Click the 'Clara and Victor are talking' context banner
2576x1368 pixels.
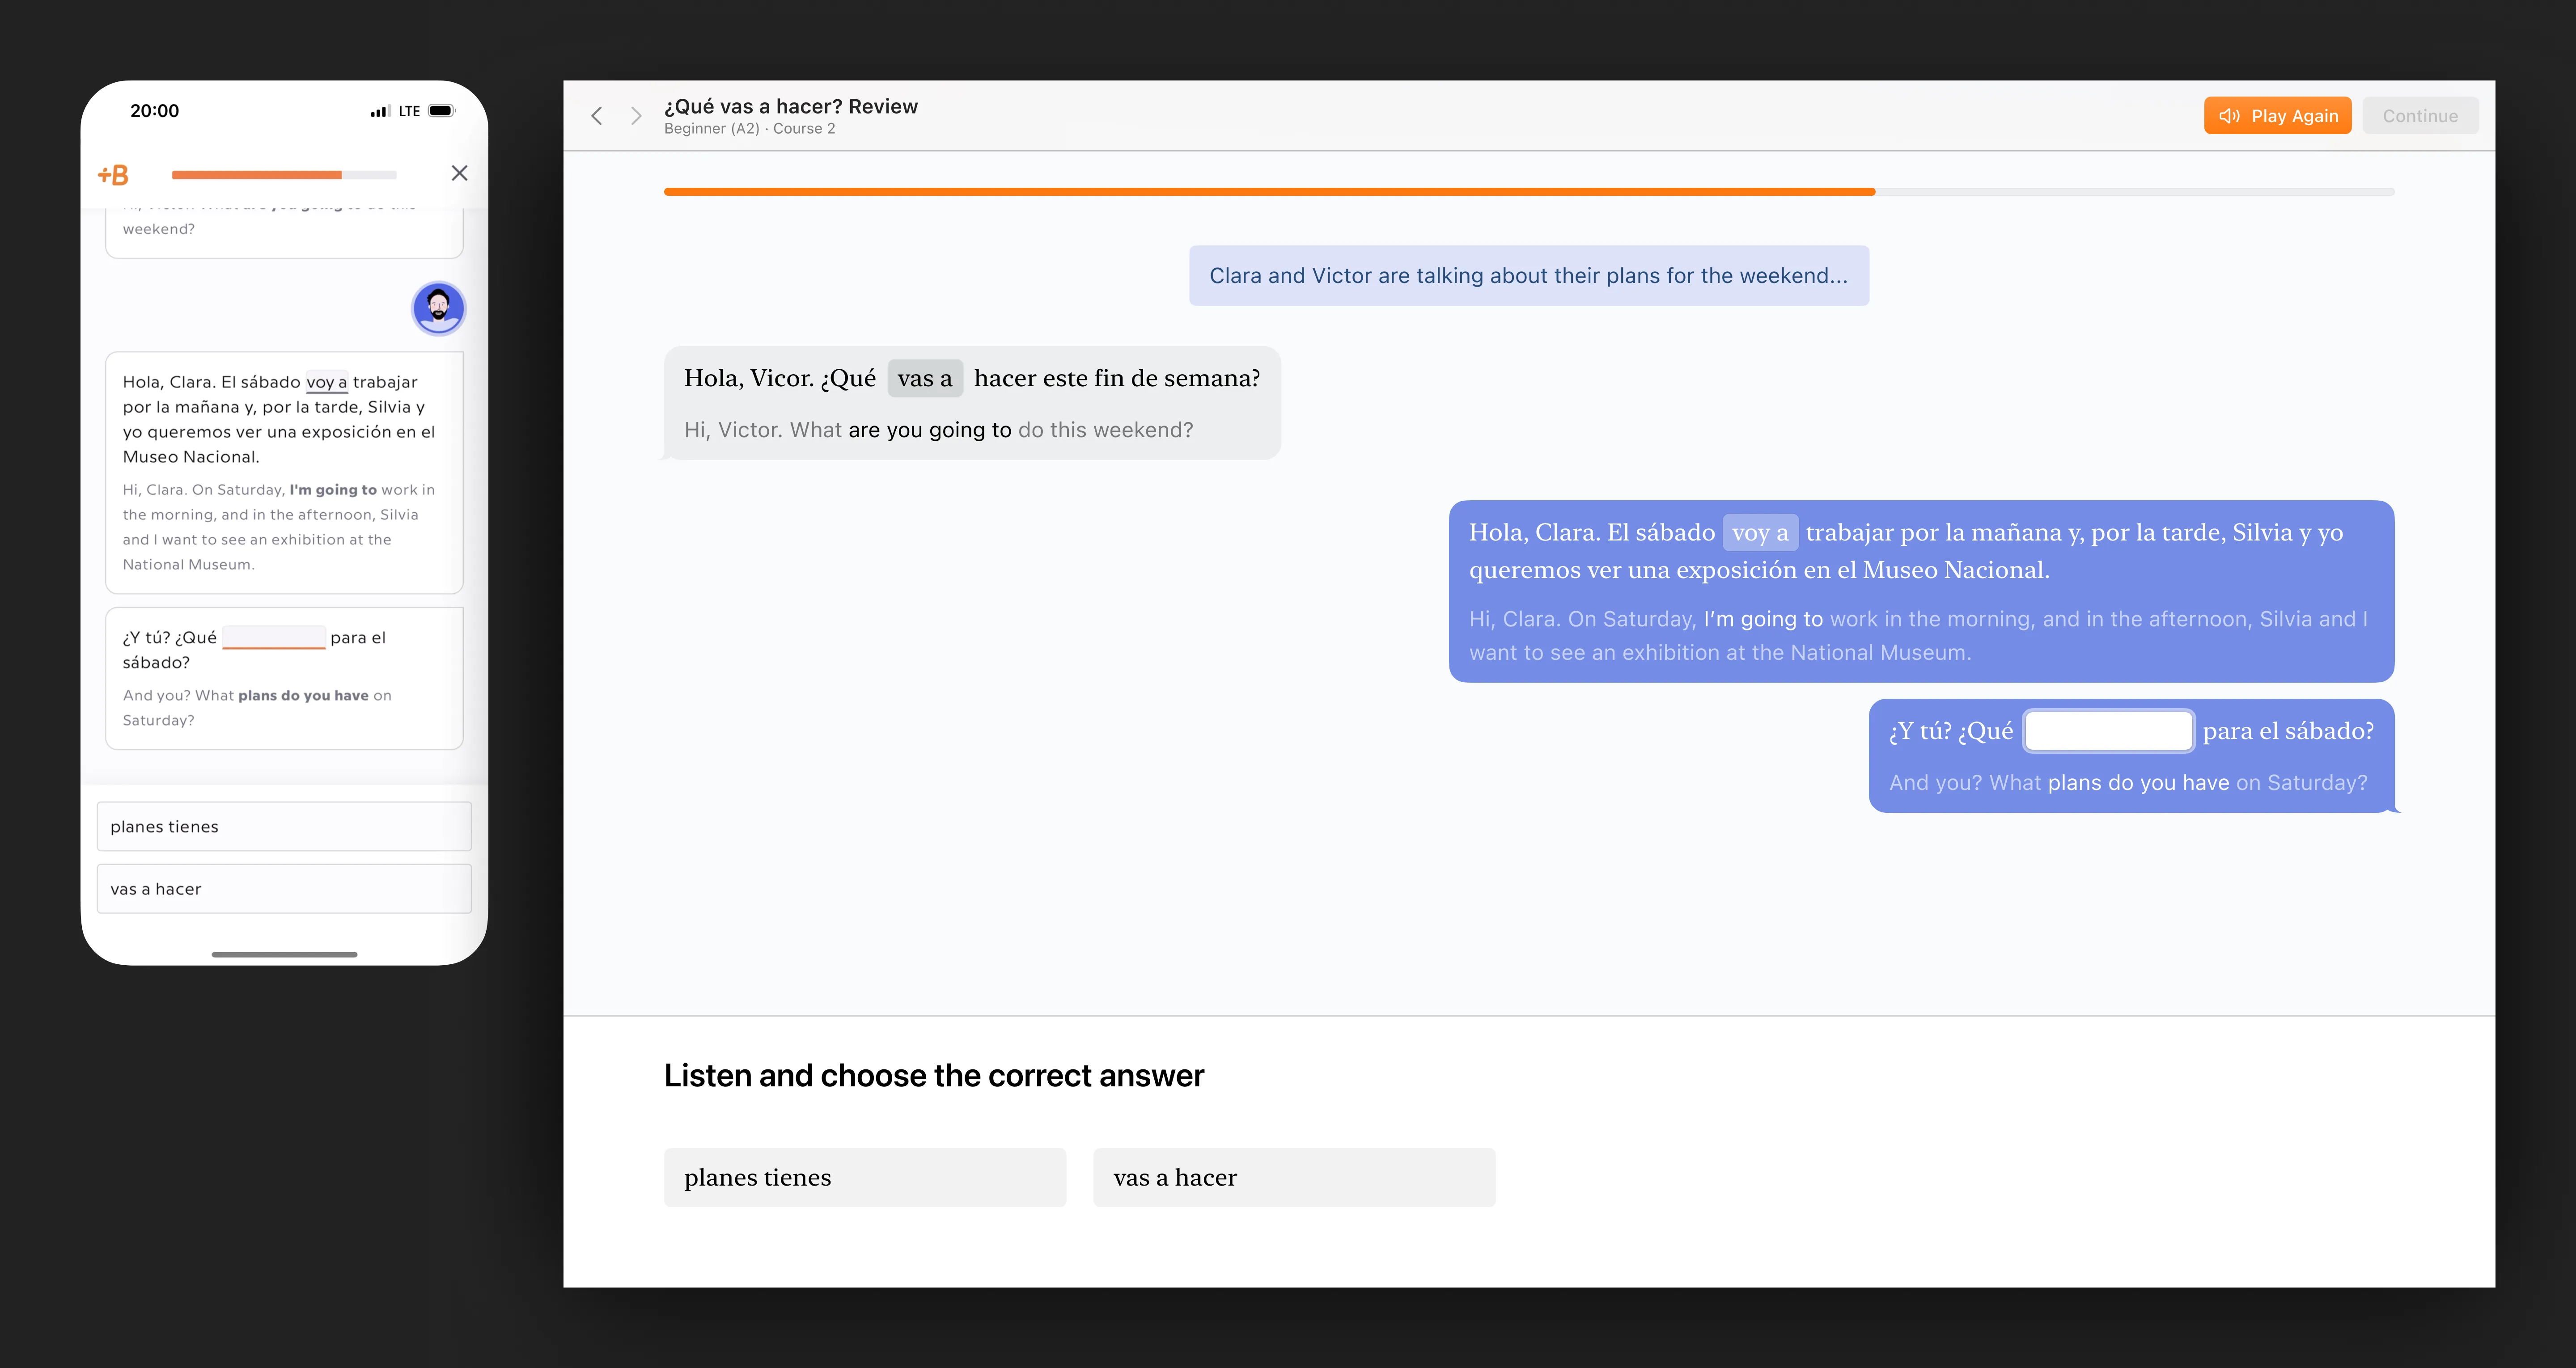click(x=1528, y=275)
